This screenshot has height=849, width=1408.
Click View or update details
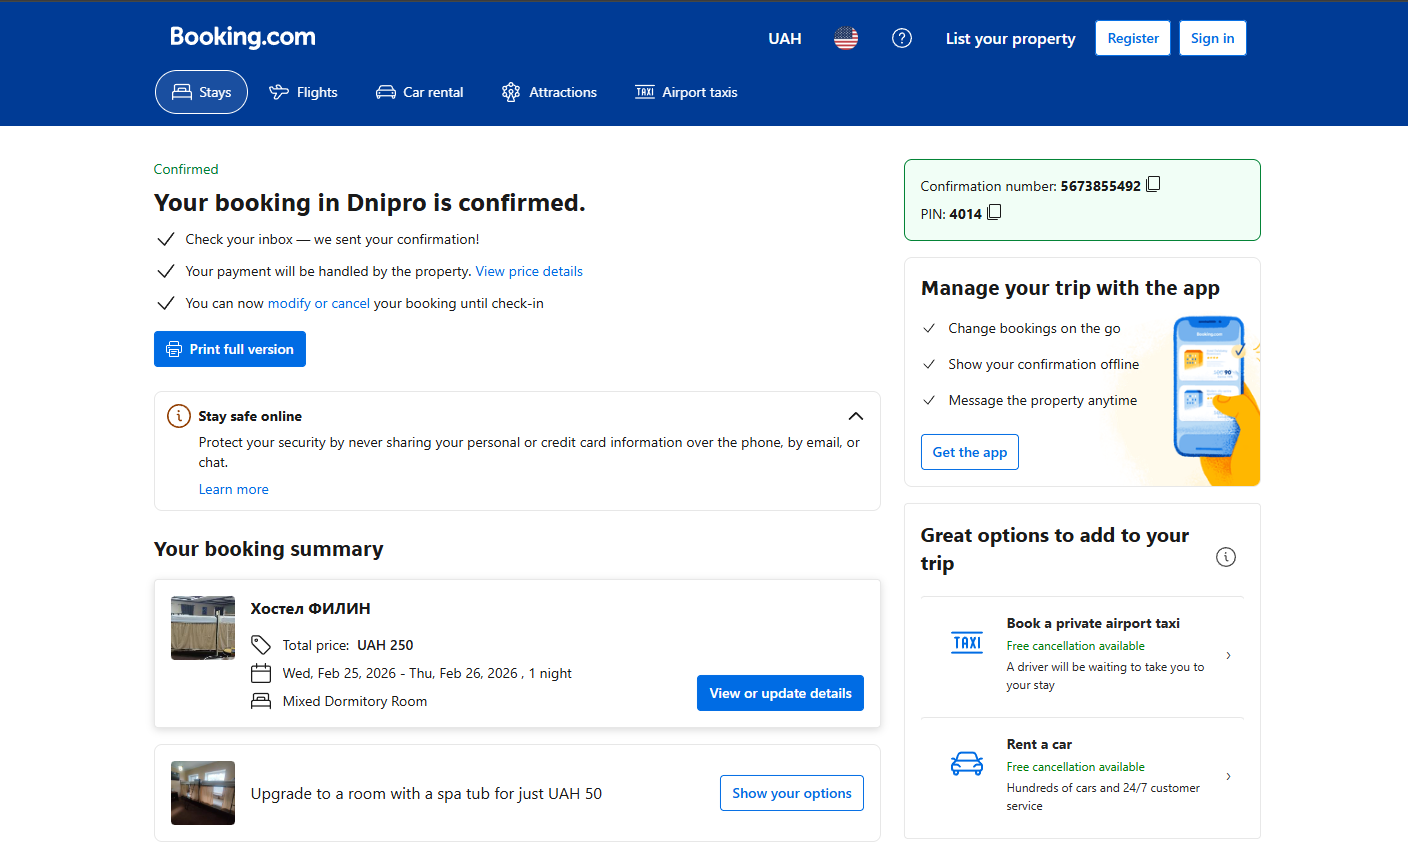click(780, 693)
